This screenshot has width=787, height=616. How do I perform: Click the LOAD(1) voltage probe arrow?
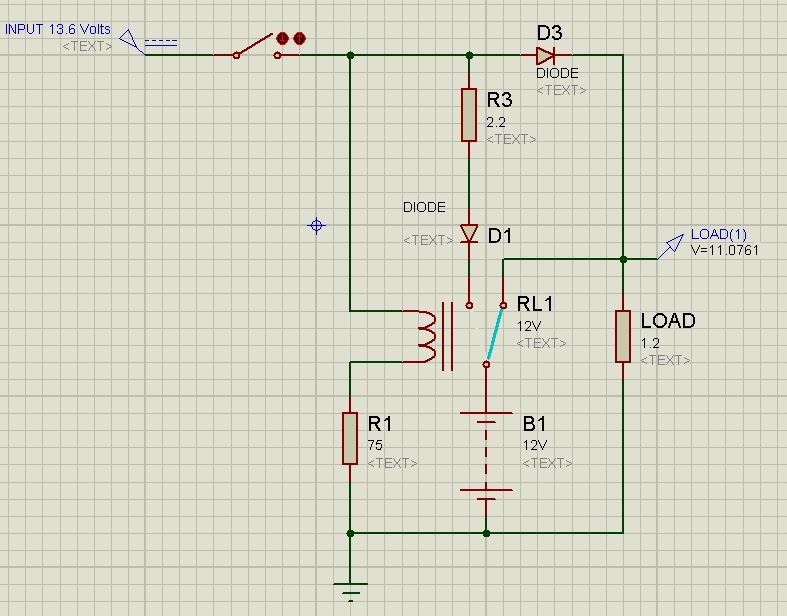(670, 247)
